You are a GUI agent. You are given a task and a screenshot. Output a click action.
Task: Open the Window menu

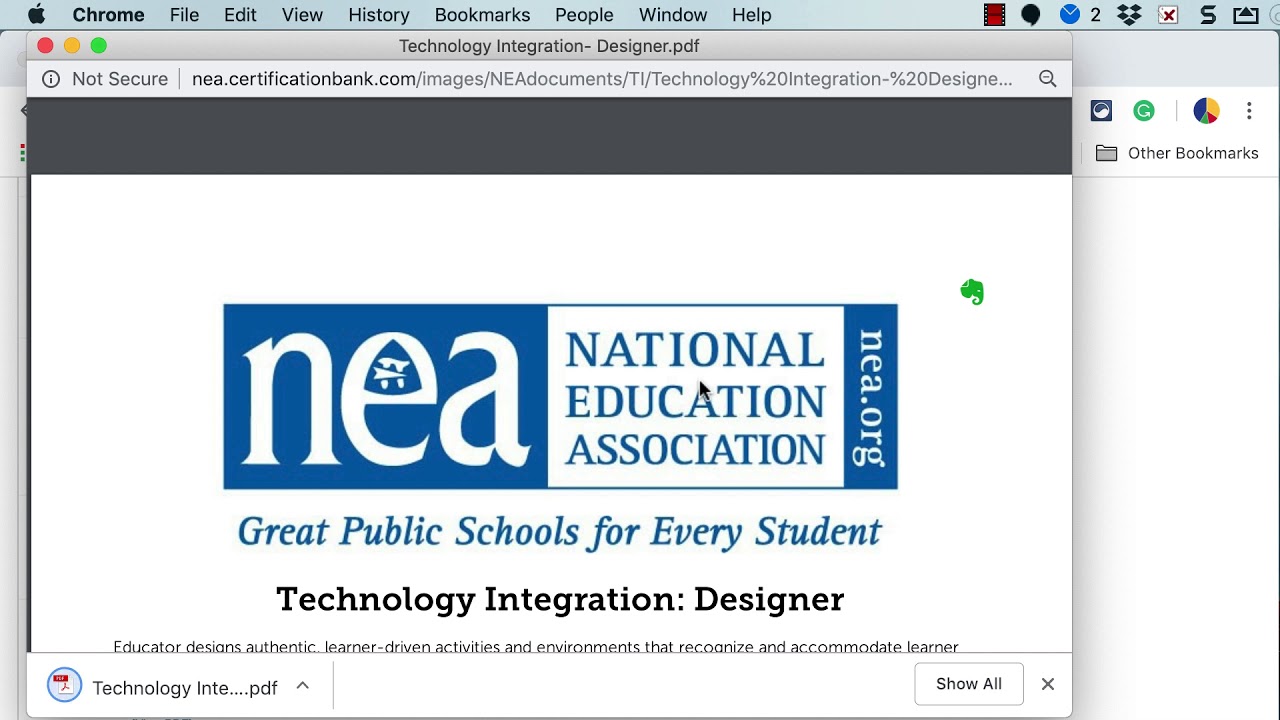click(673, 15)
